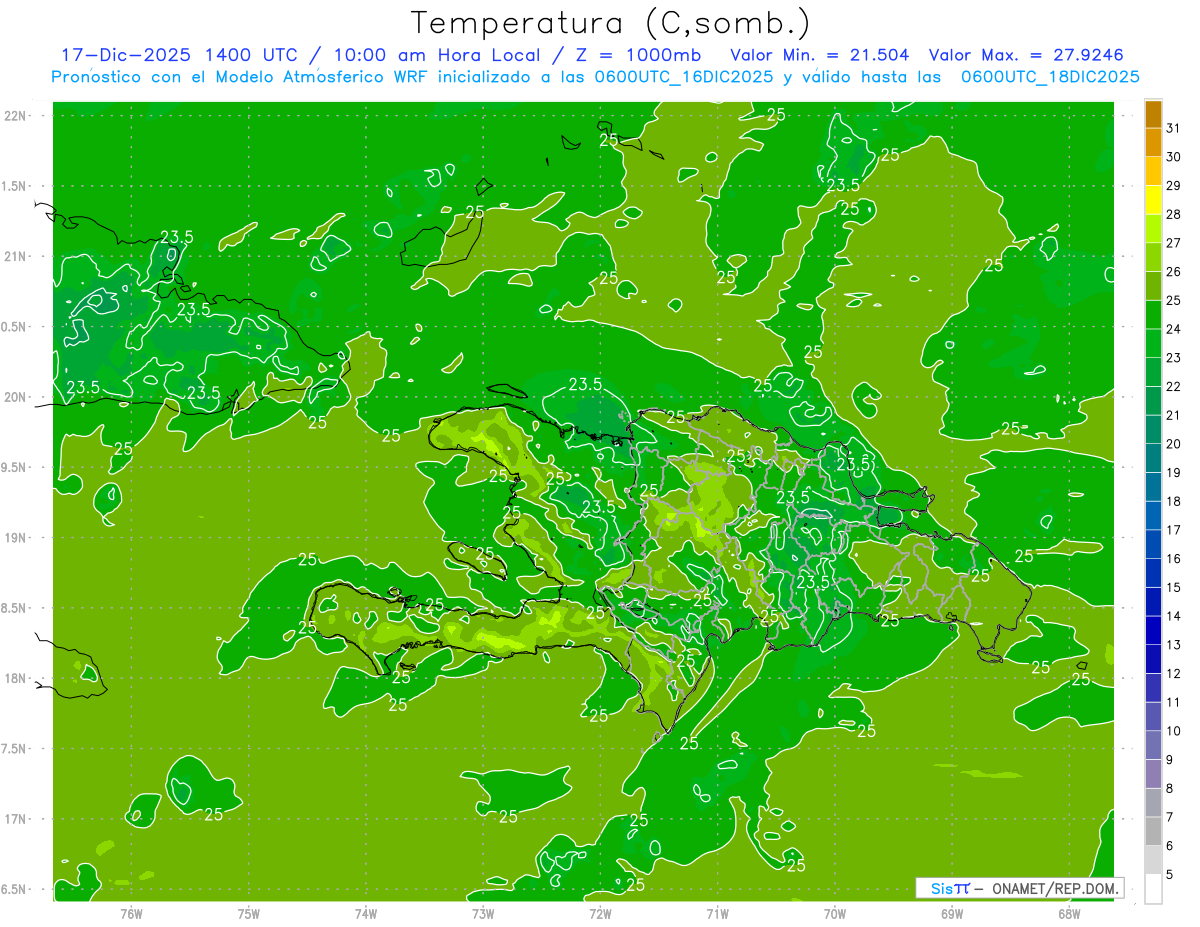This screenshot has height=927, width=1200.
Task: Click the "13" color bar label
Action: point(1174,645)
